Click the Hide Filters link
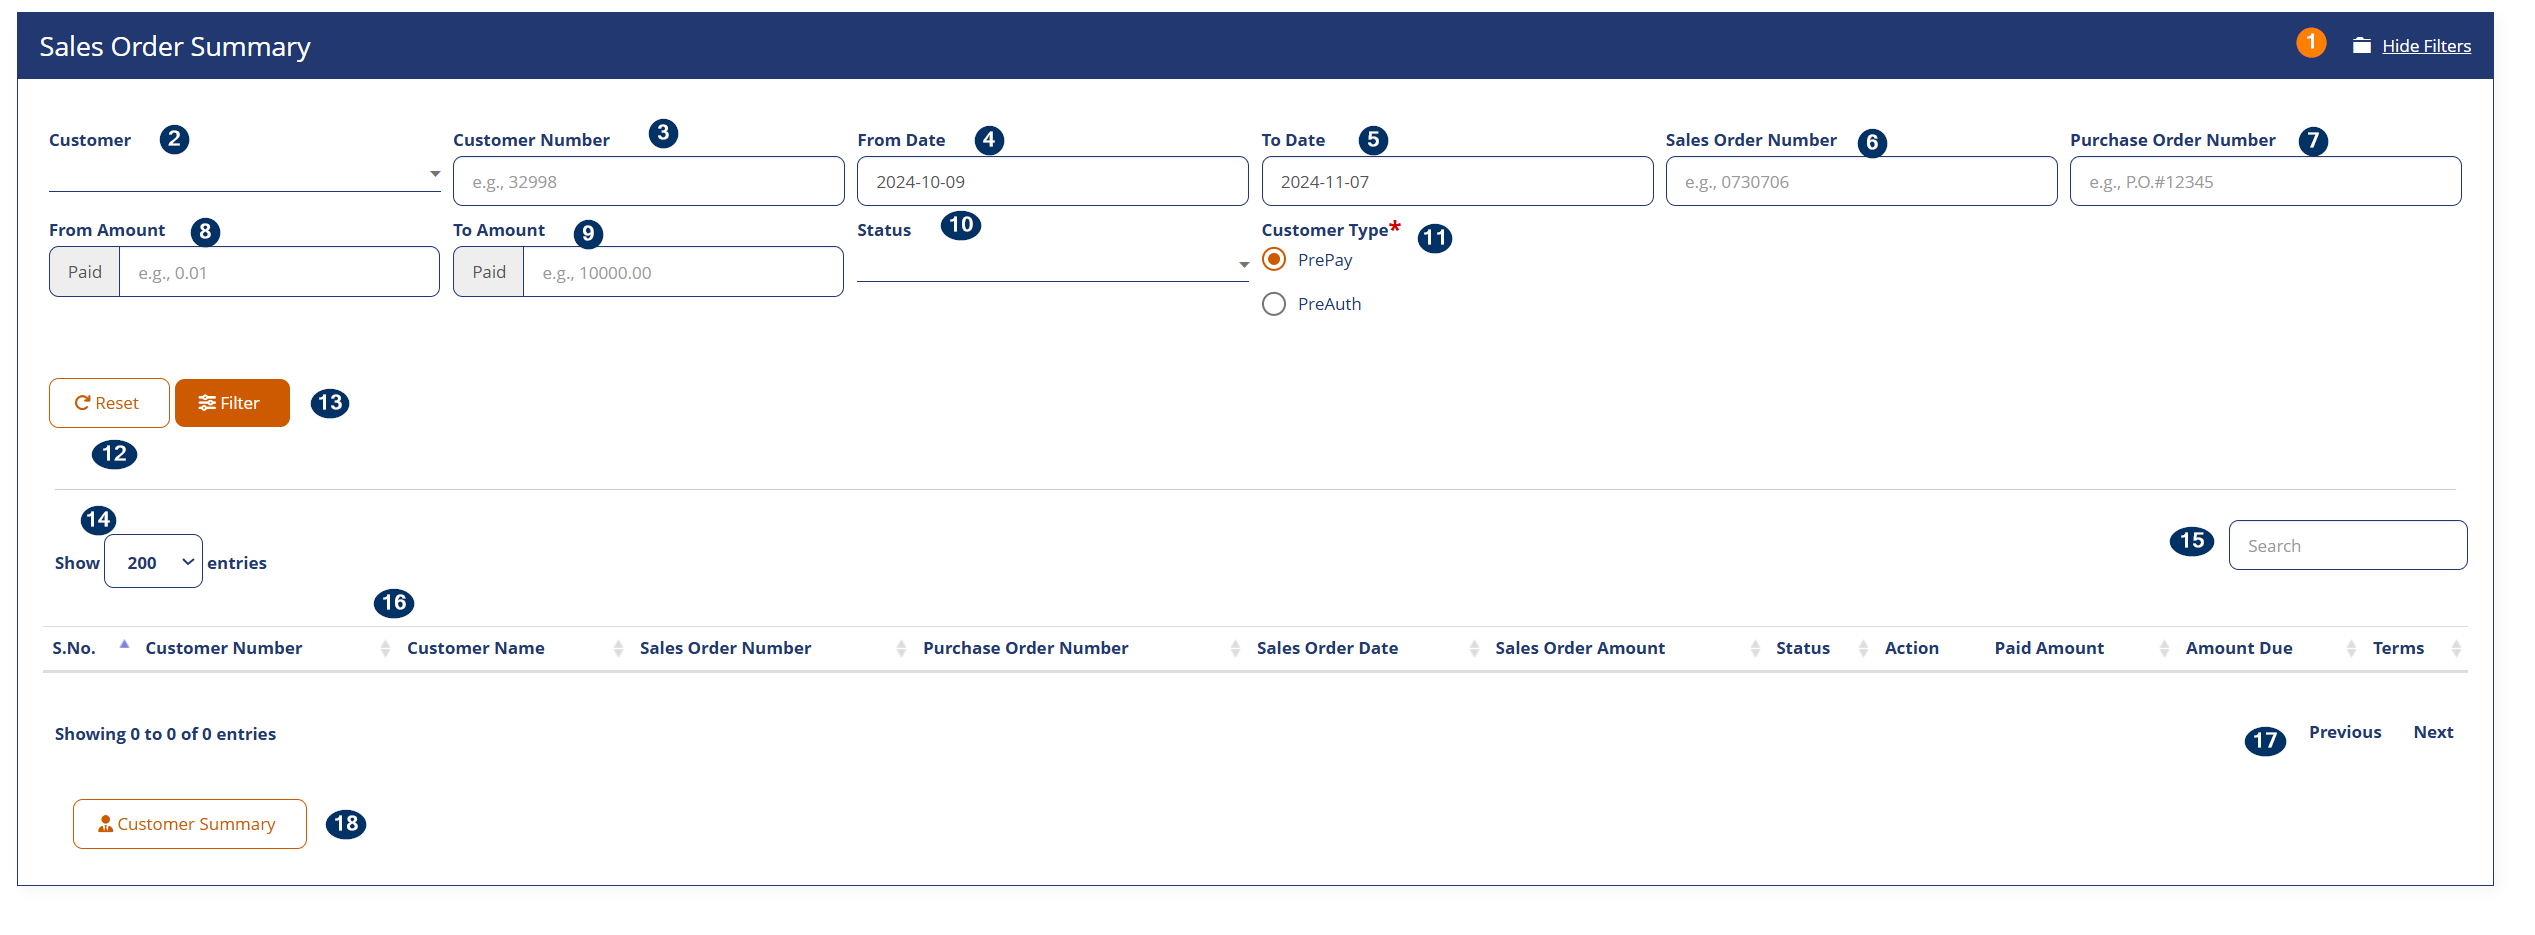 pyautogui.click(x=2425, y=46)
